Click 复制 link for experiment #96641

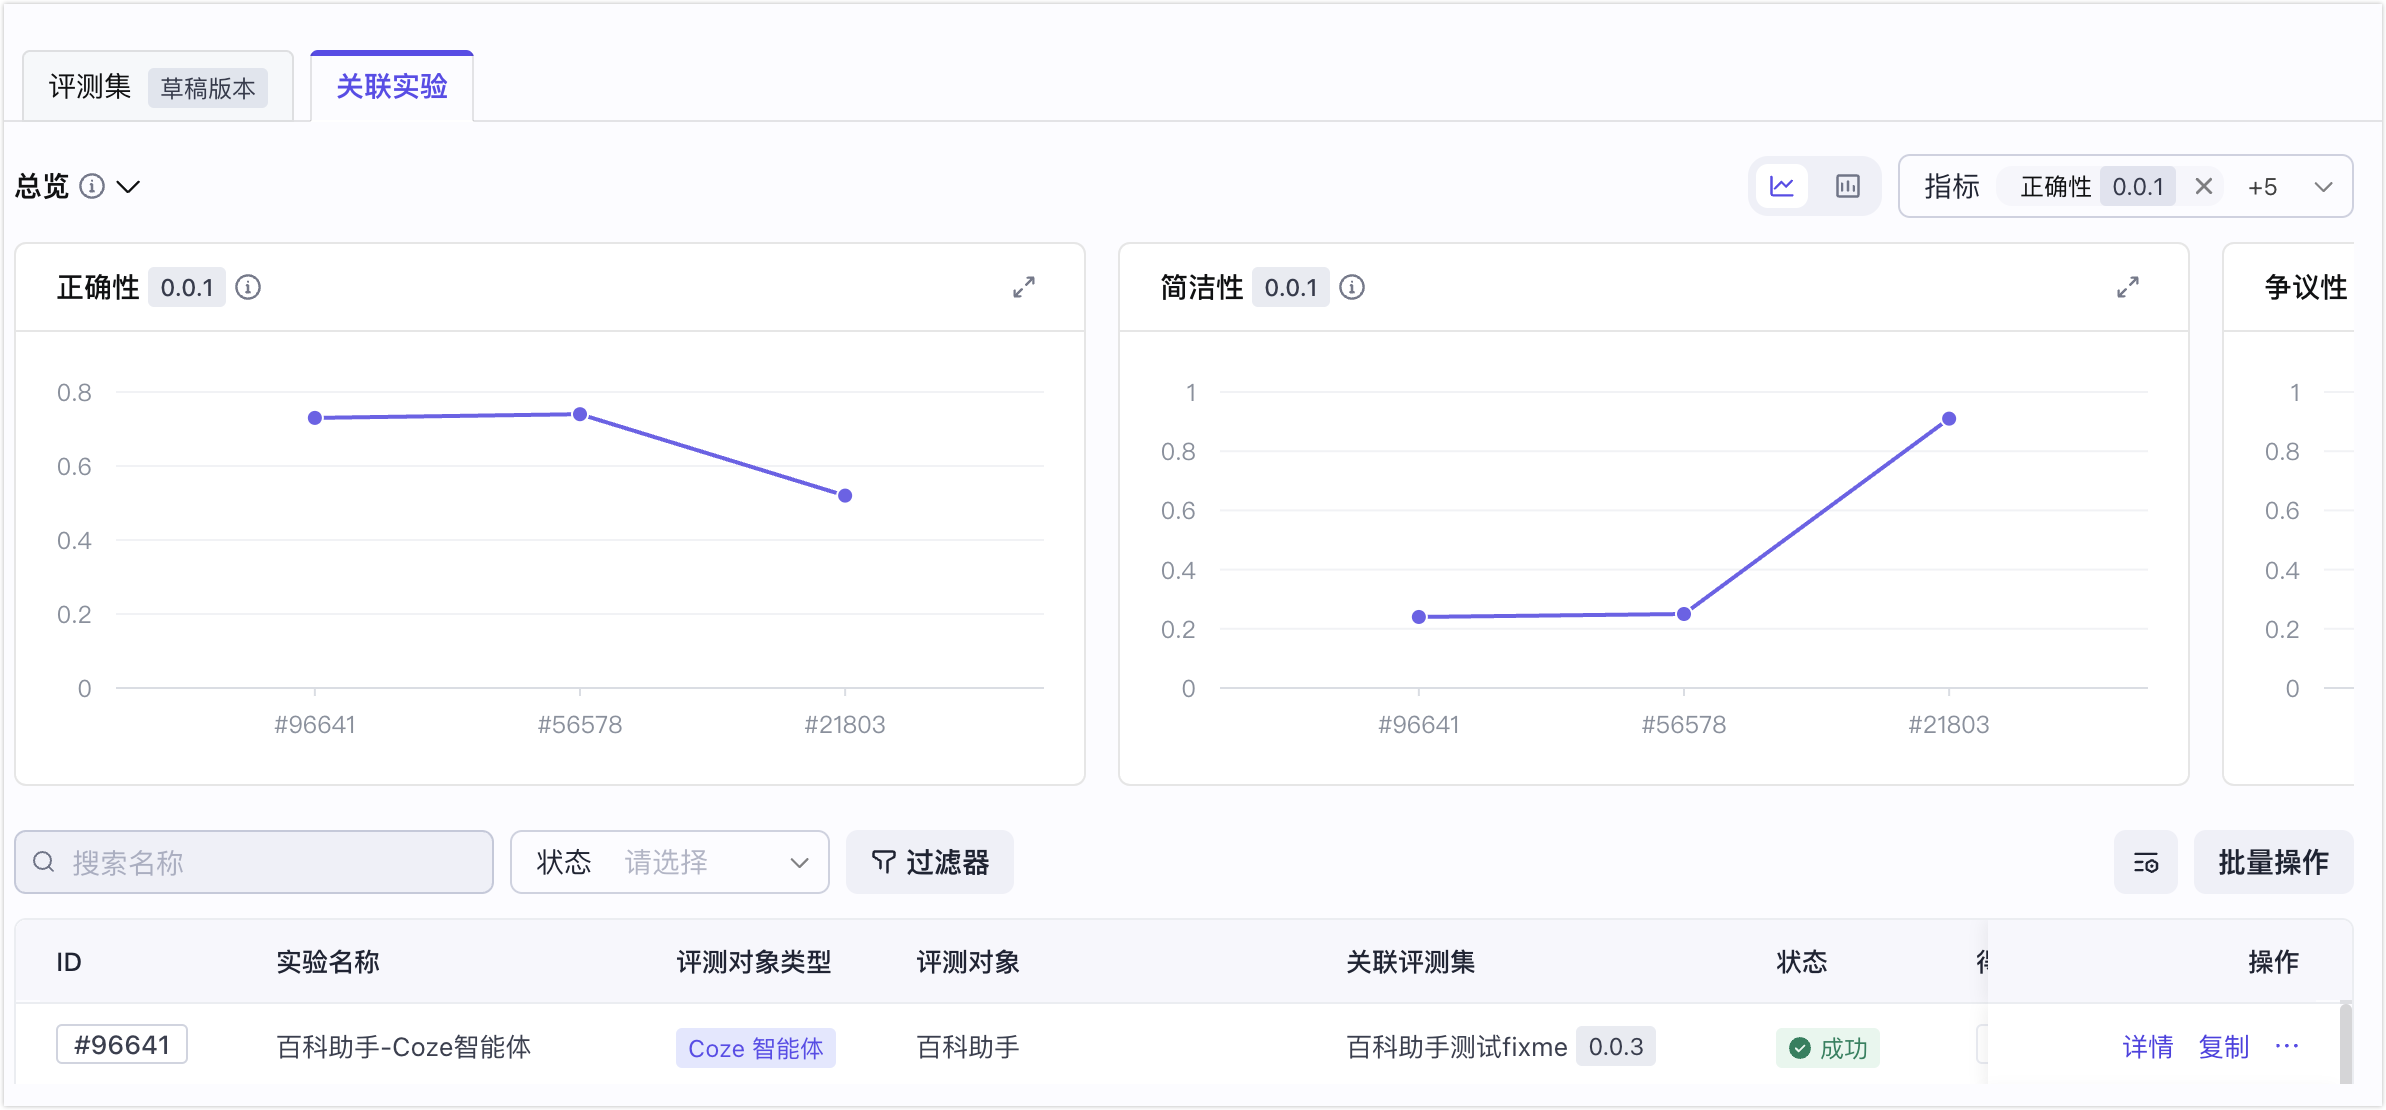[2224, 1047]
